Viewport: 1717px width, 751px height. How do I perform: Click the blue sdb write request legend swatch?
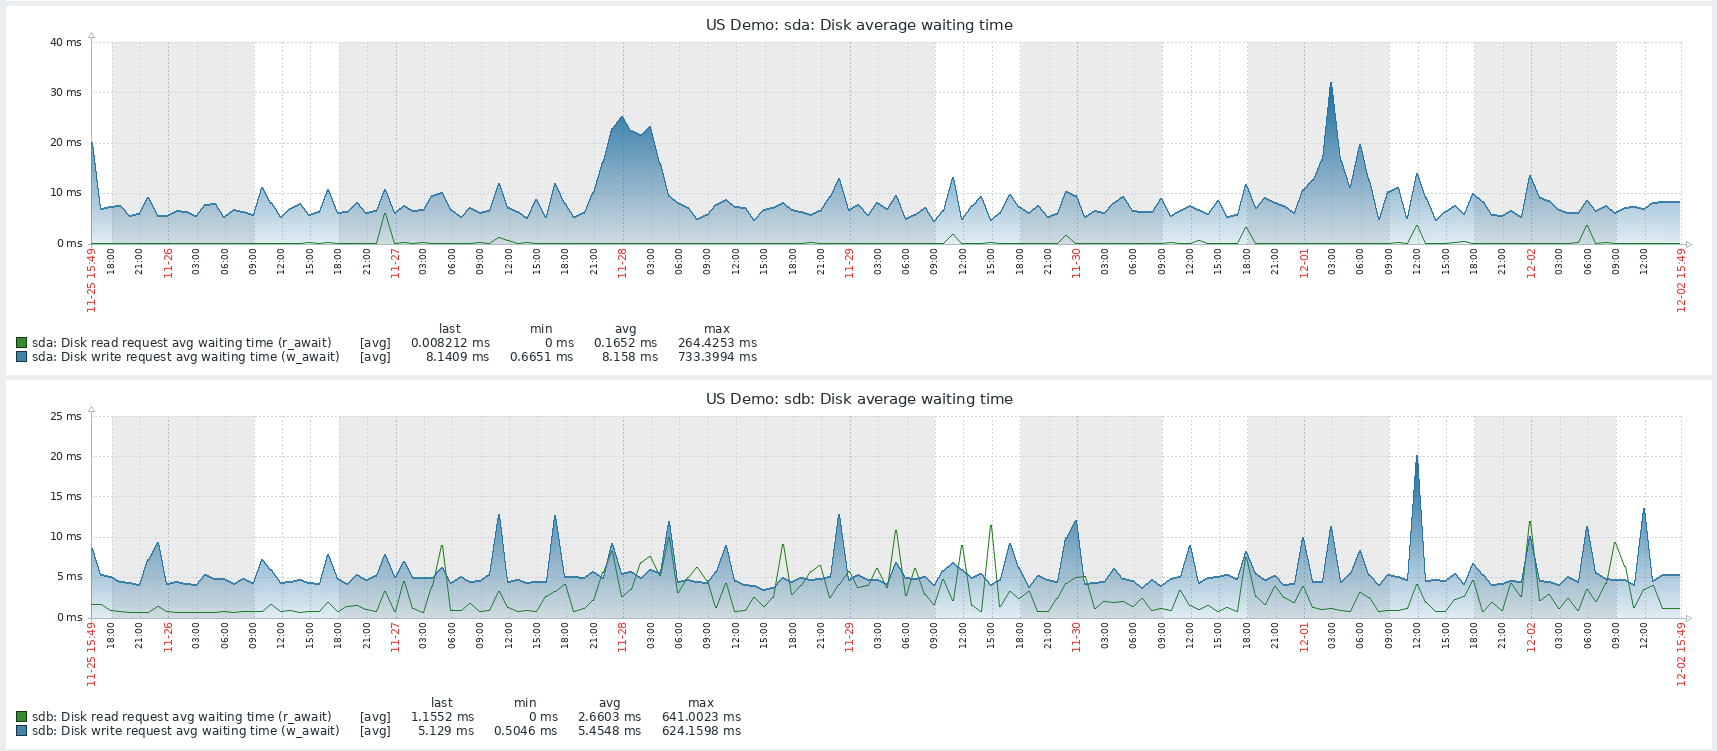click(21, 731)
